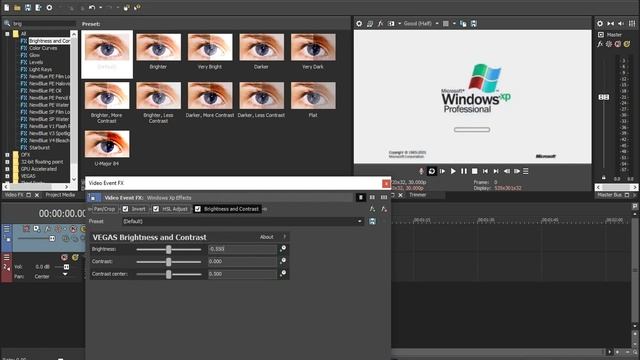Open the About link in plug-in header
This screenshot has height=360, width=640.
tap(267, 237)
